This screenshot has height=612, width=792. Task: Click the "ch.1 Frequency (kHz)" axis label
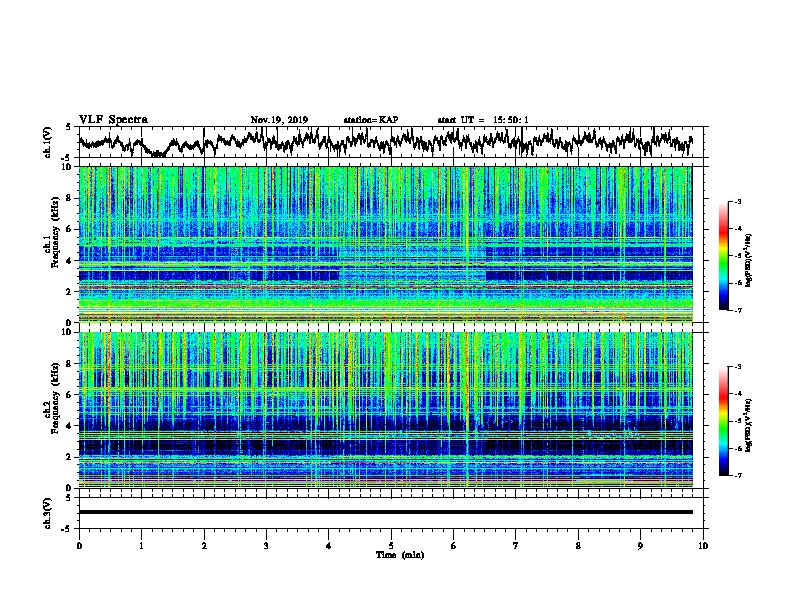pyautogui.click(x=51, y=232)
